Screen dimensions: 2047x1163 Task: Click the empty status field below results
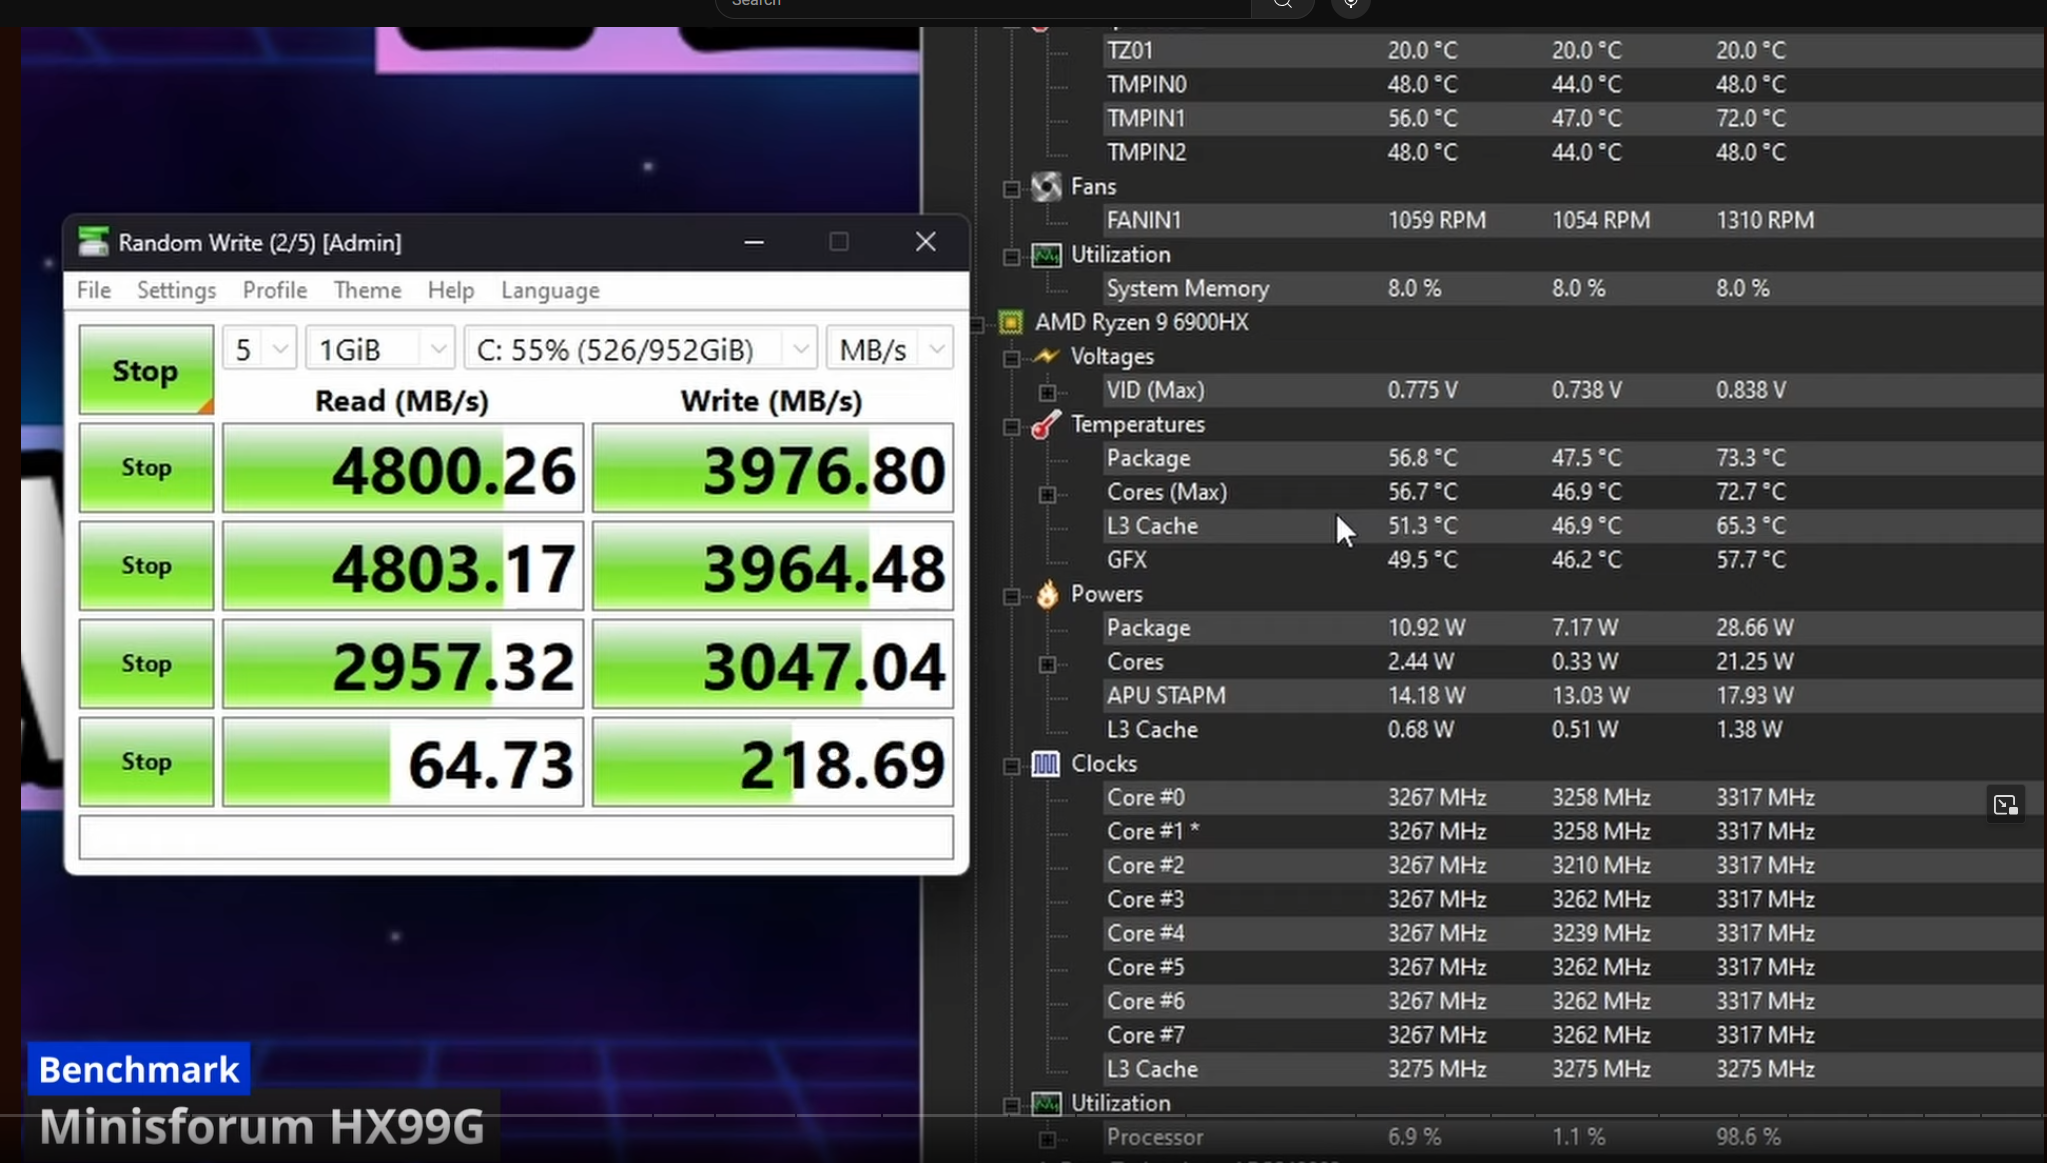click(516, 837)
